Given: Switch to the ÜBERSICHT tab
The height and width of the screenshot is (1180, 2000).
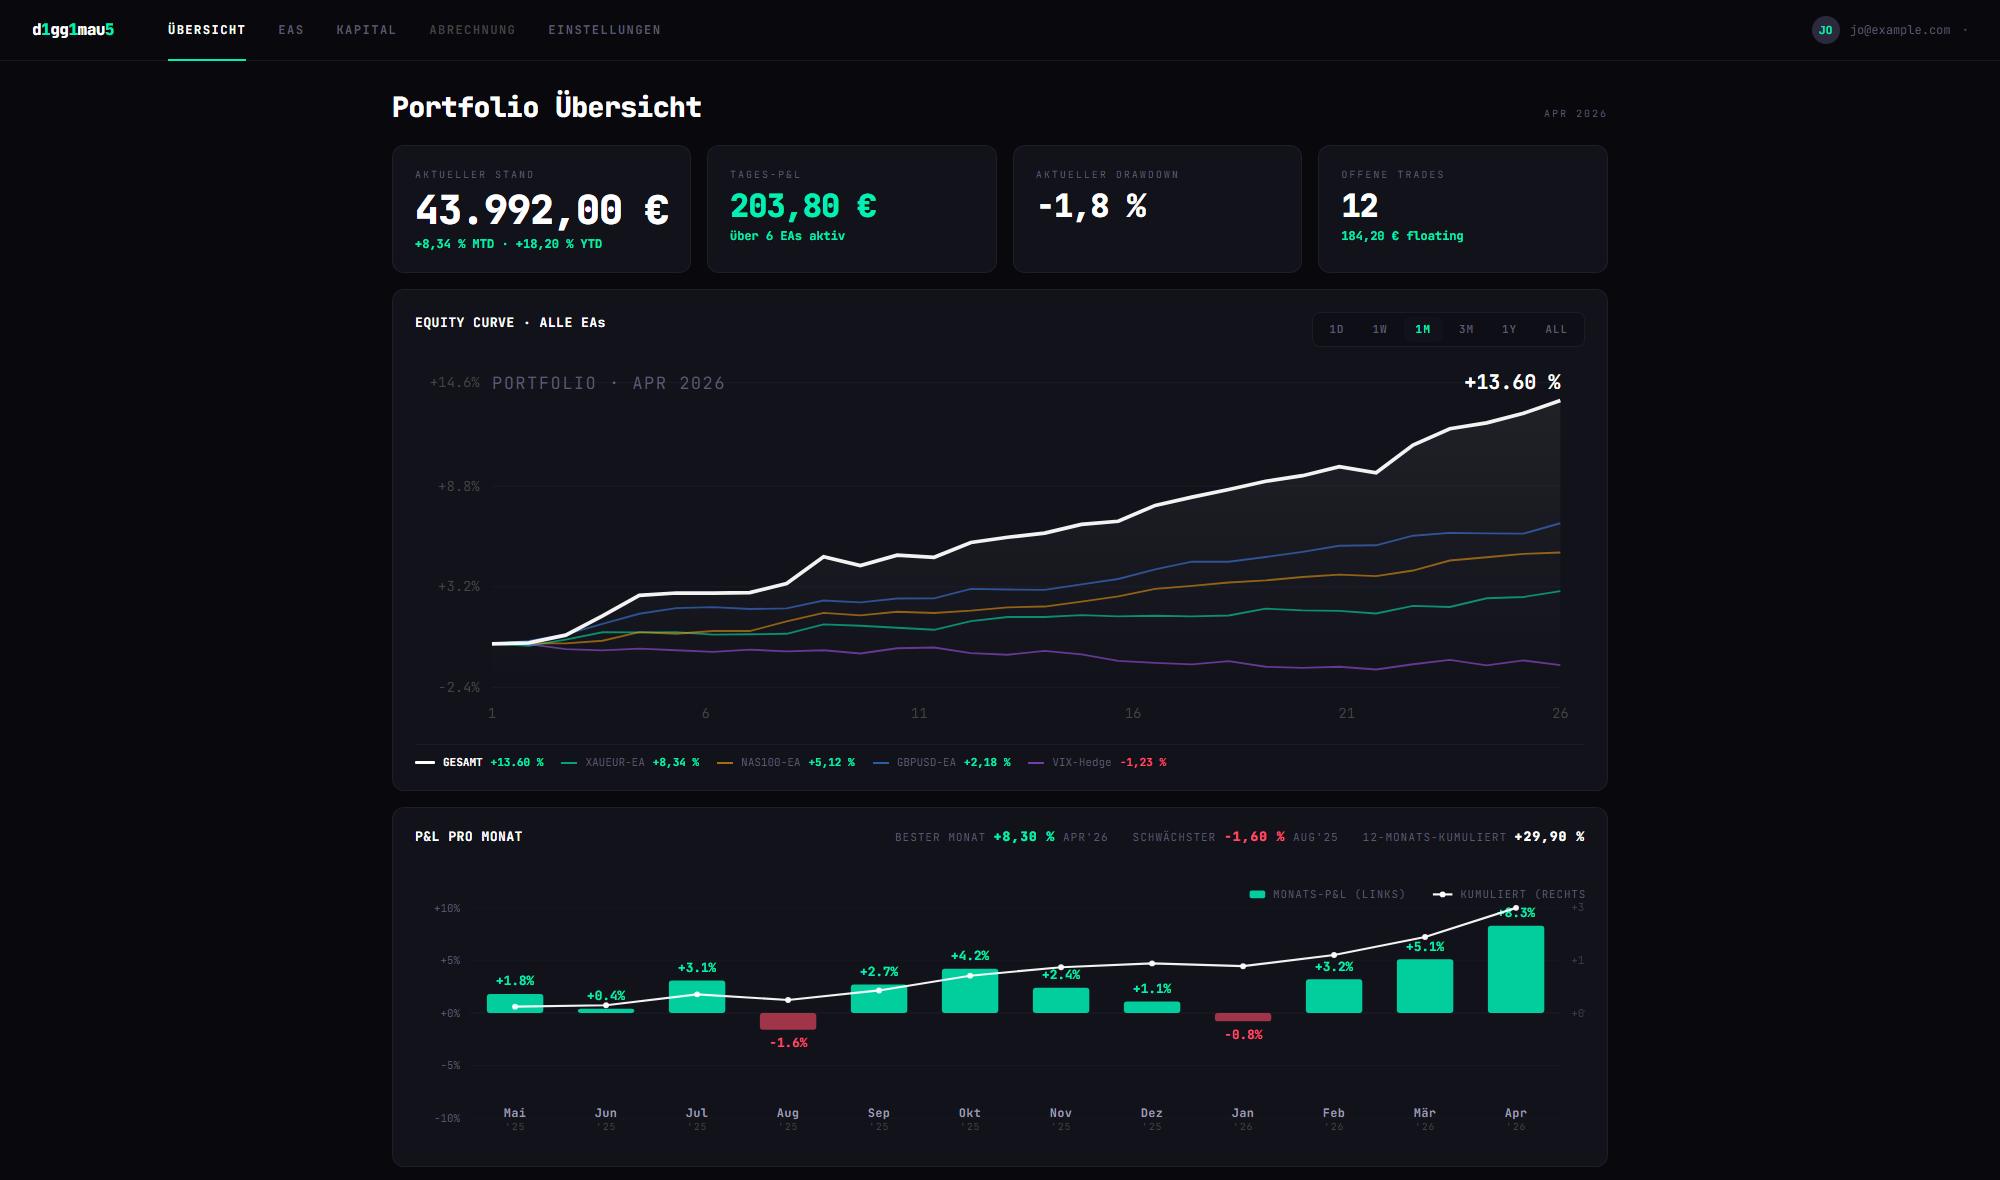Looking at the screenshot, I should (x=207, y=30).
